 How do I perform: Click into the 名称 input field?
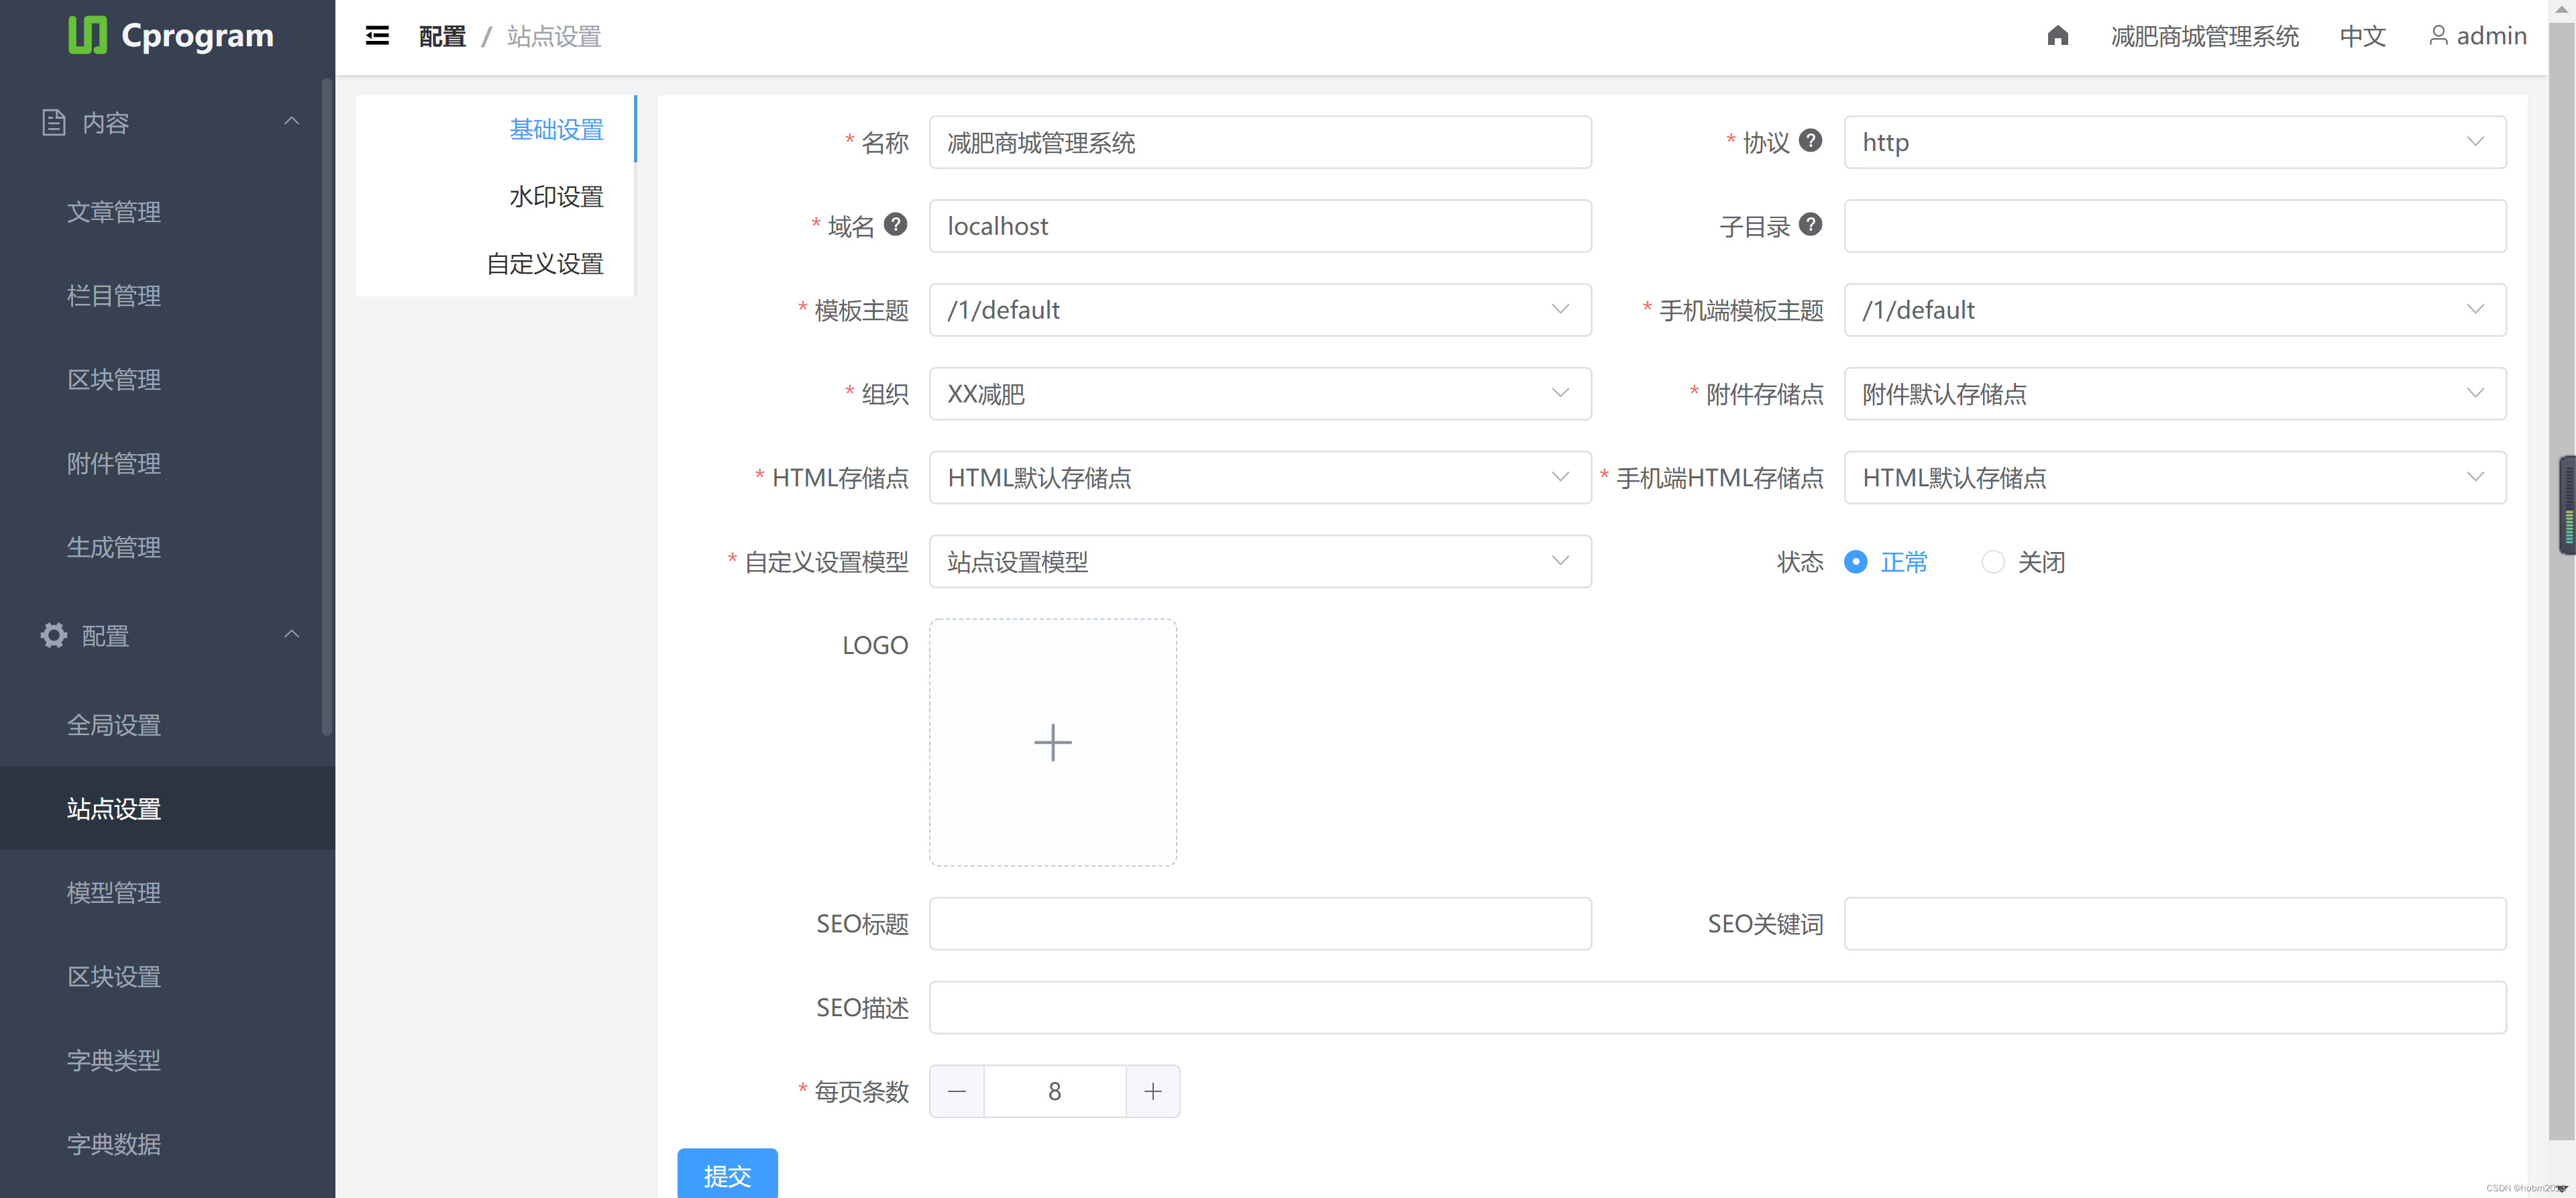click(x=1260, y=142)
